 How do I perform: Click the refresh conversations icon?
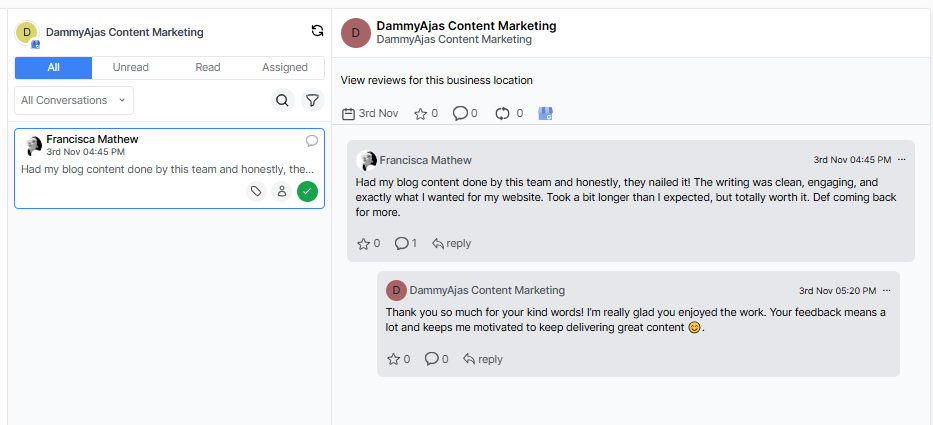pyautogui.click(x=318, y=31)
